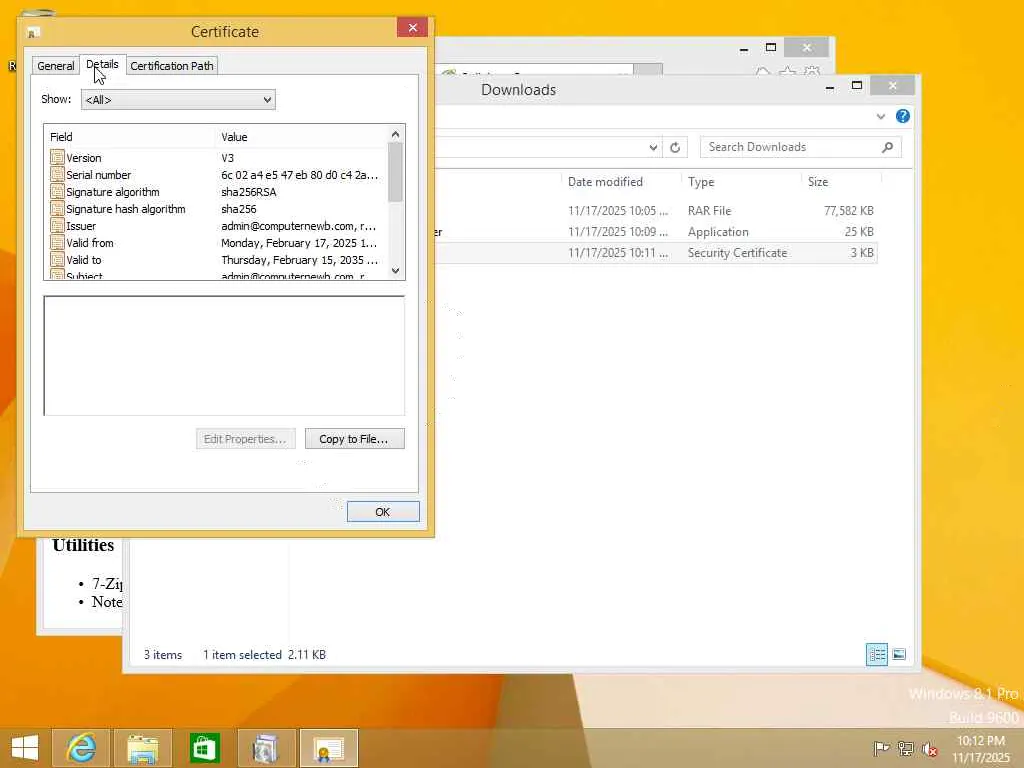Viewport: 1024px width, 768px height.
Task: Open the address bar history dropdown
Action: click(653, 148)
